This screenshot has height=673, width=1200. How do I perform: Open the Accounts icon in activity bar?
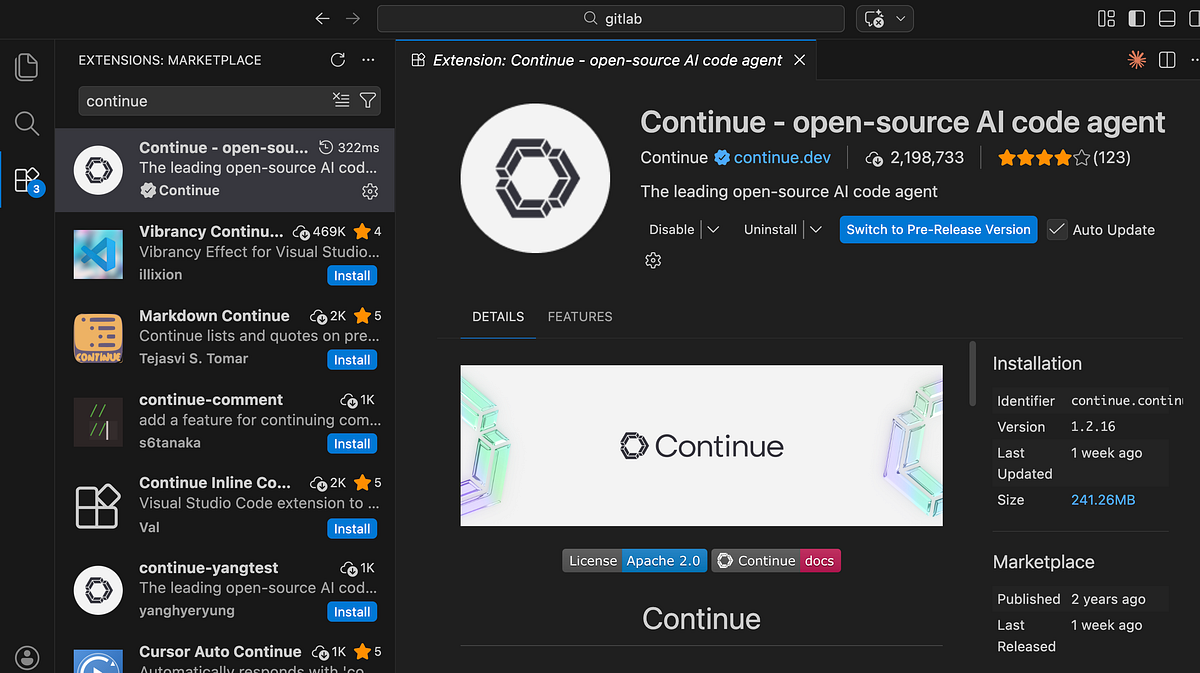27,658
